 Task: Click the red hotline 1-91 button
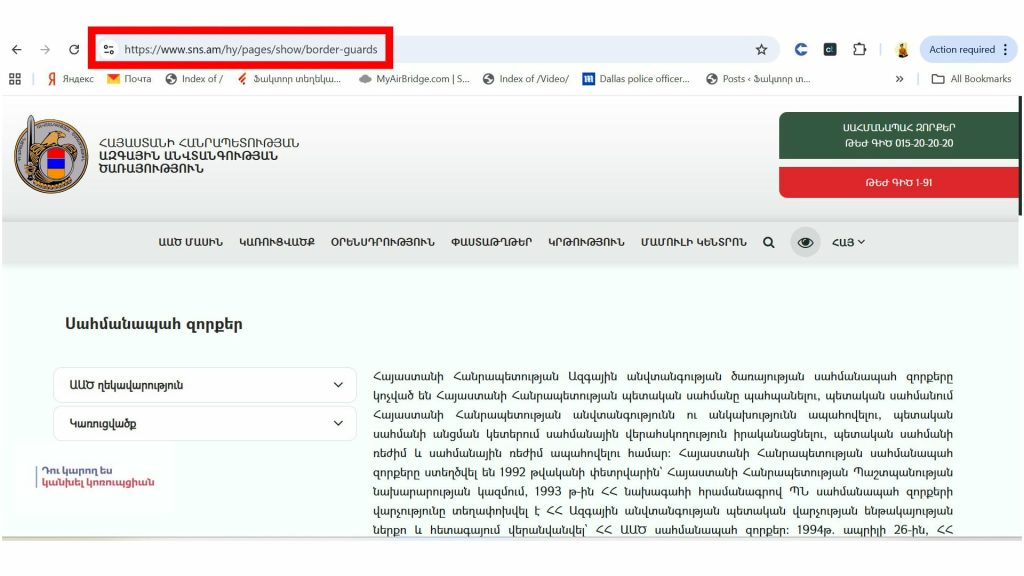pos(897,183)
